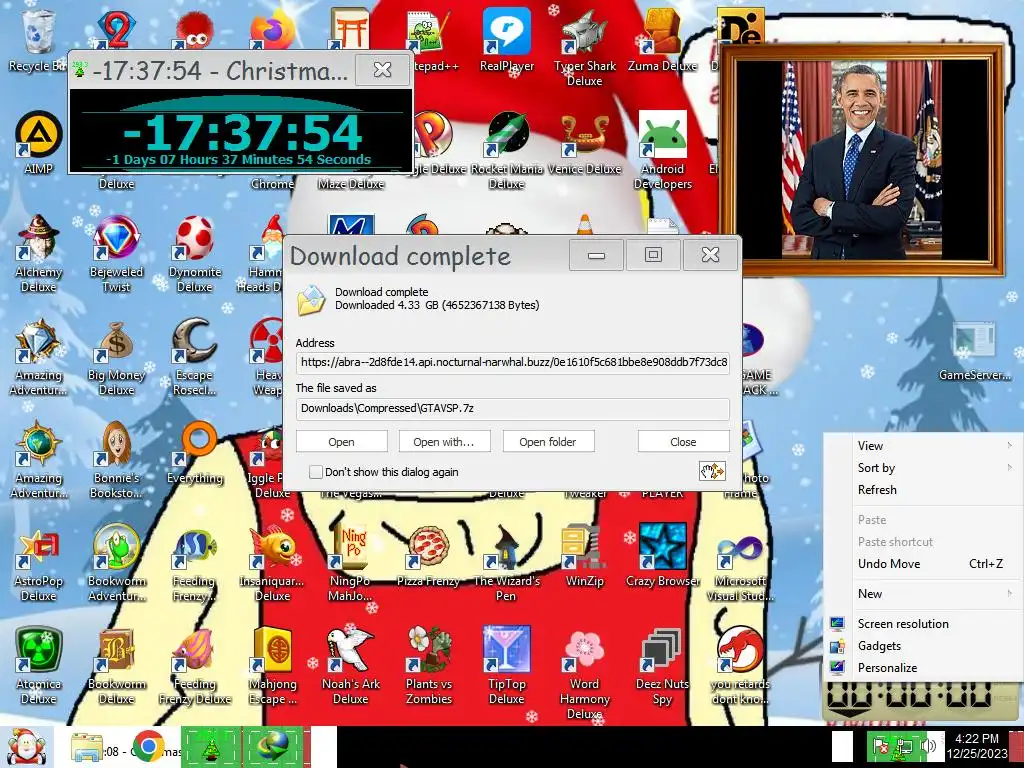Click the WinZip desktop icon
The width and height of the screenshot is (1024, 768).
coord(584,555)
